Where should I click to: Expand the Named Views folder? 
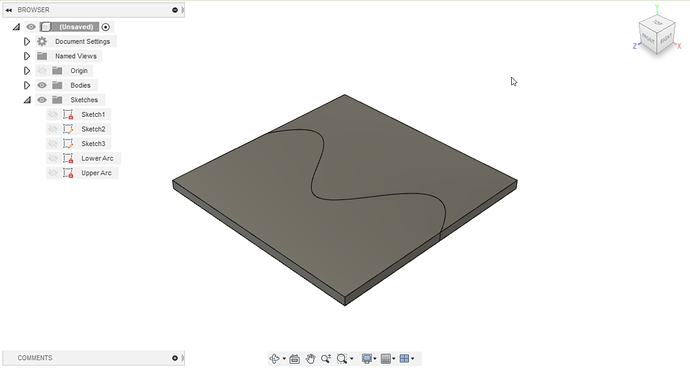coord(27,56)
